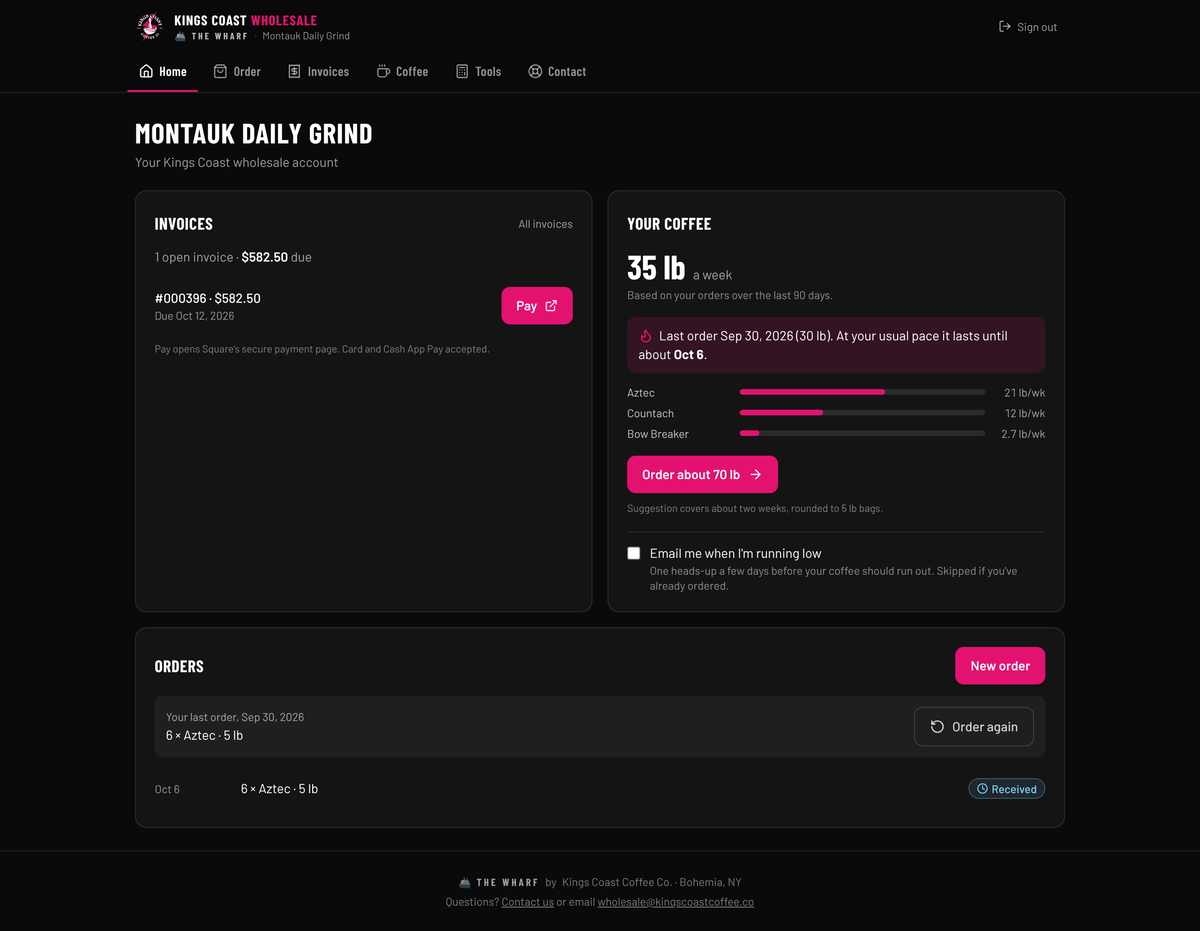Click the Contact lifebuoy icon

click(535, 71)
